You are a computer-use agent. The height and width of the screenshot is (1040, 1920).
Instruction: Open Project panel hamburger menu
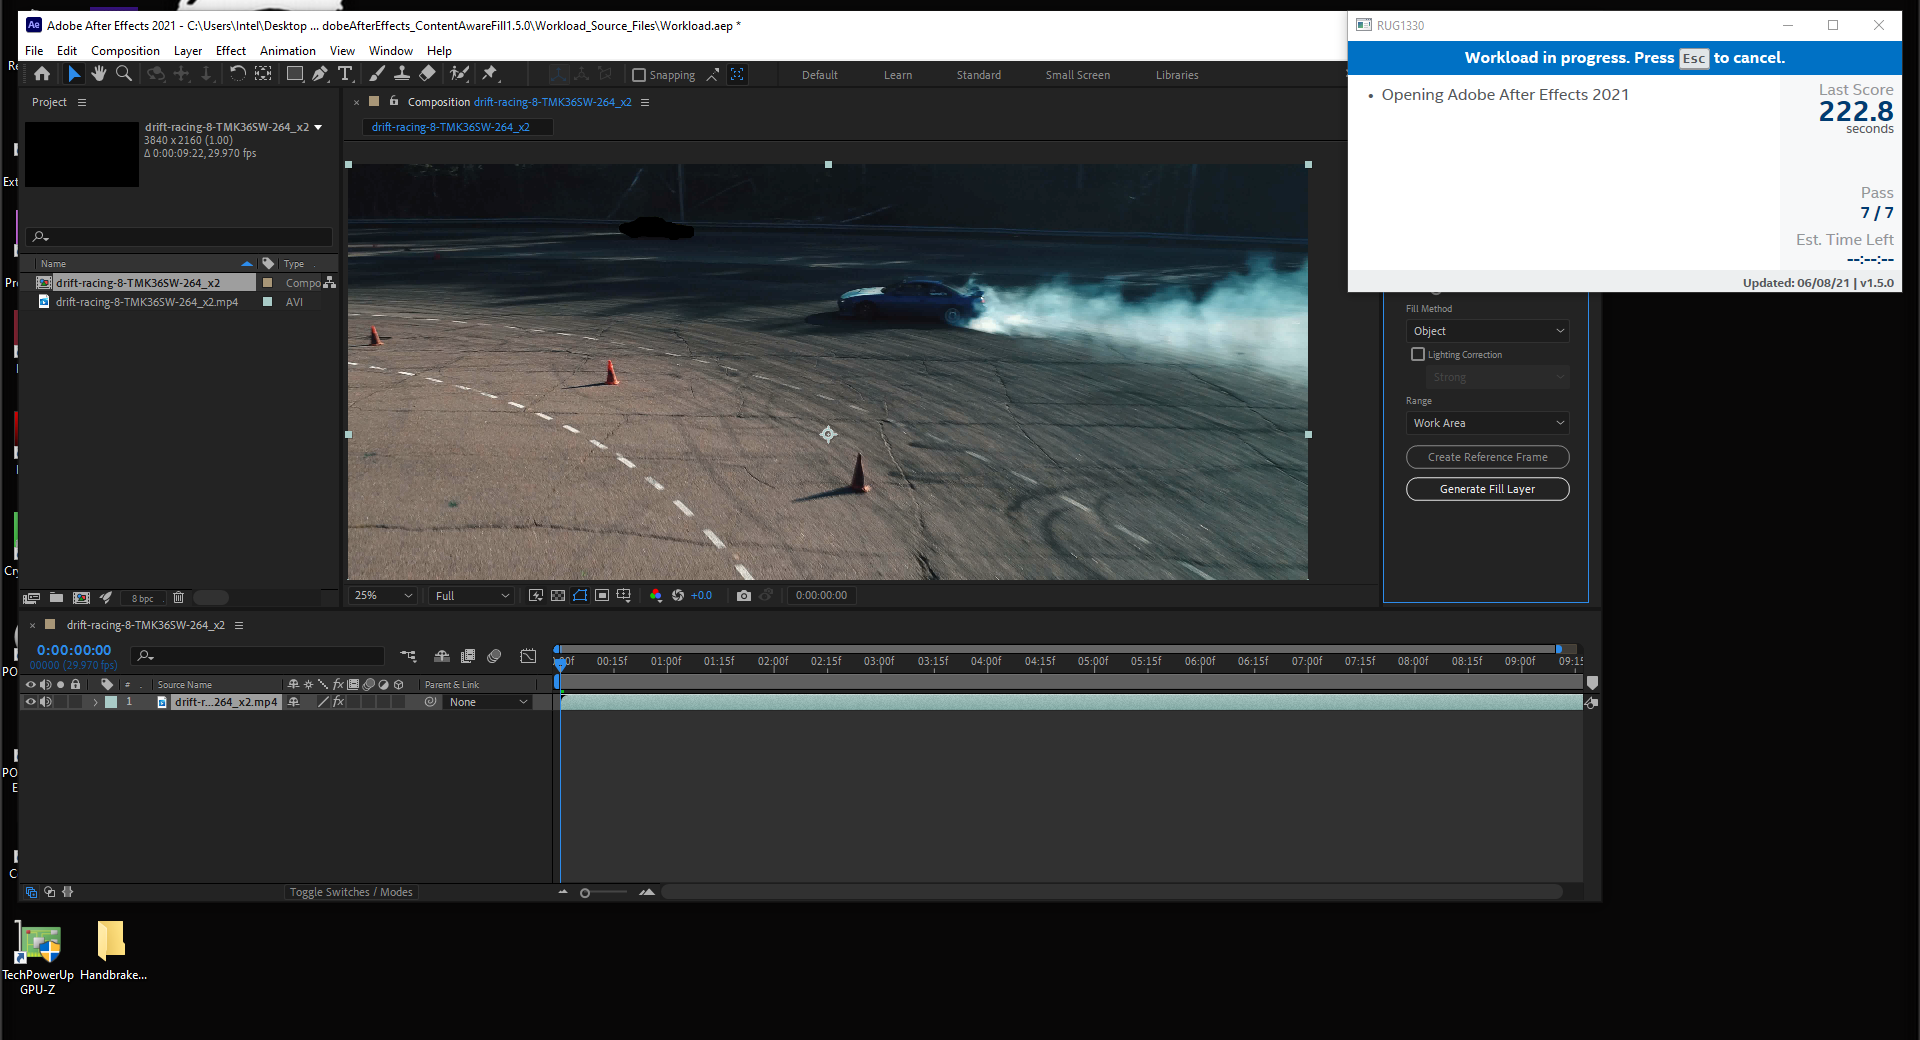82,102
